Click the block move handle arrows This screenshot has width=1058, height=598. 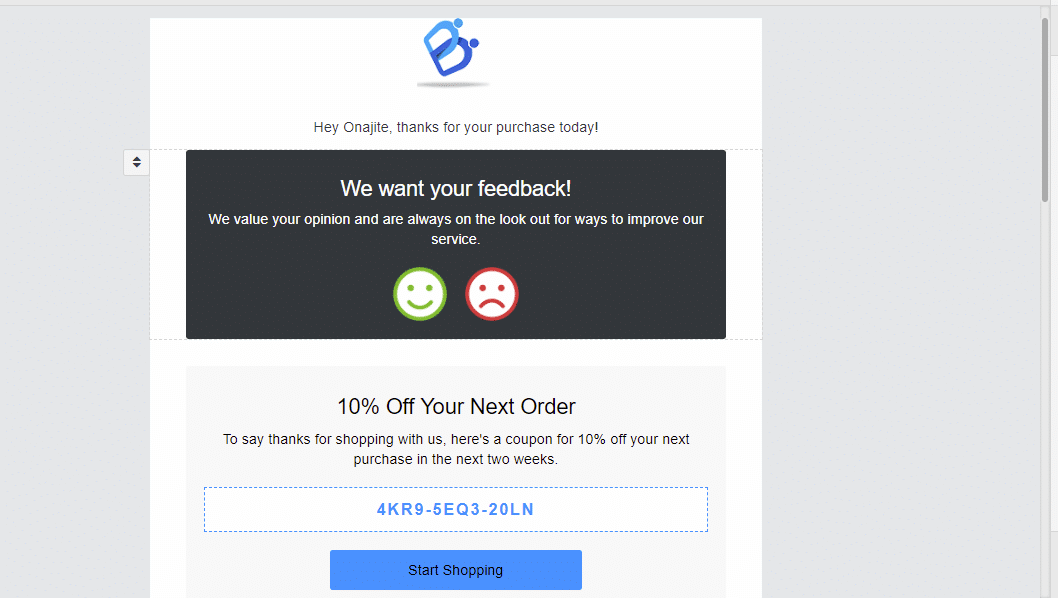136,162
